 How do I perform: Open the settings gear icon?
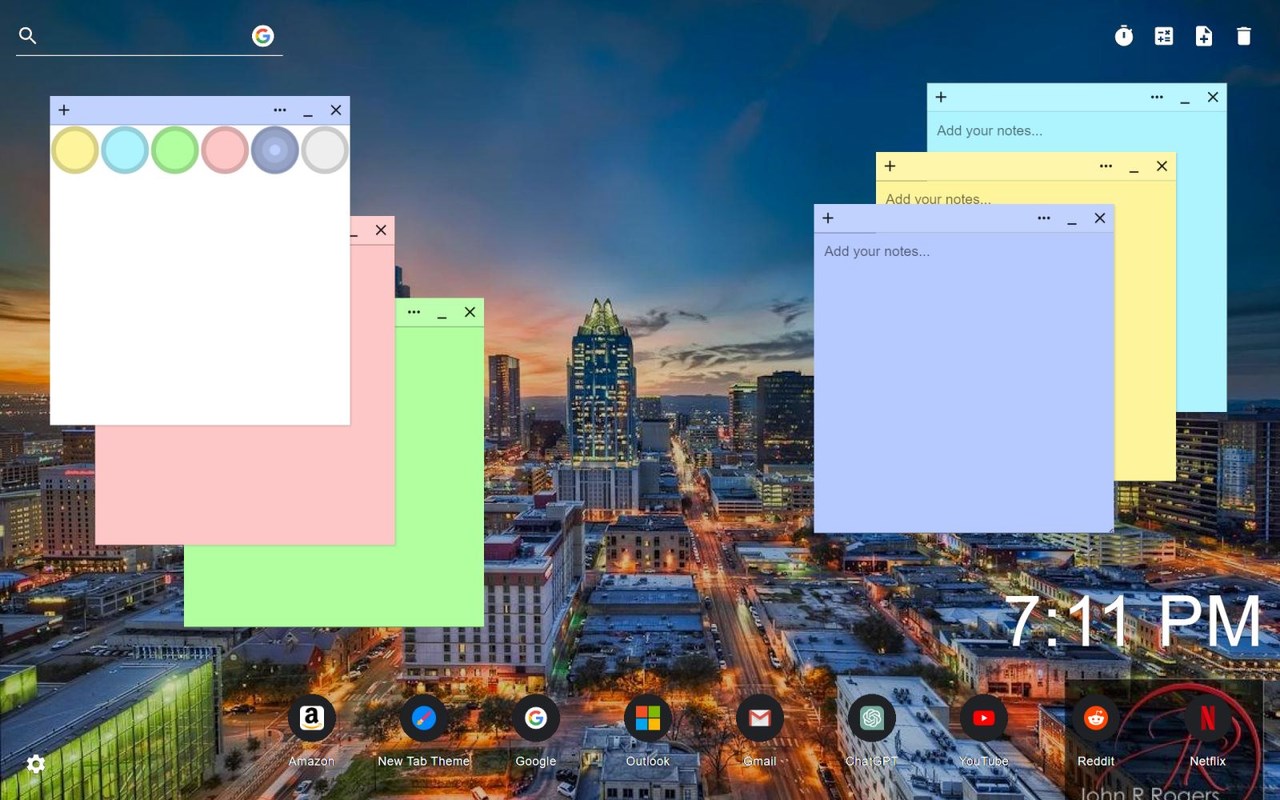point(36,764)
